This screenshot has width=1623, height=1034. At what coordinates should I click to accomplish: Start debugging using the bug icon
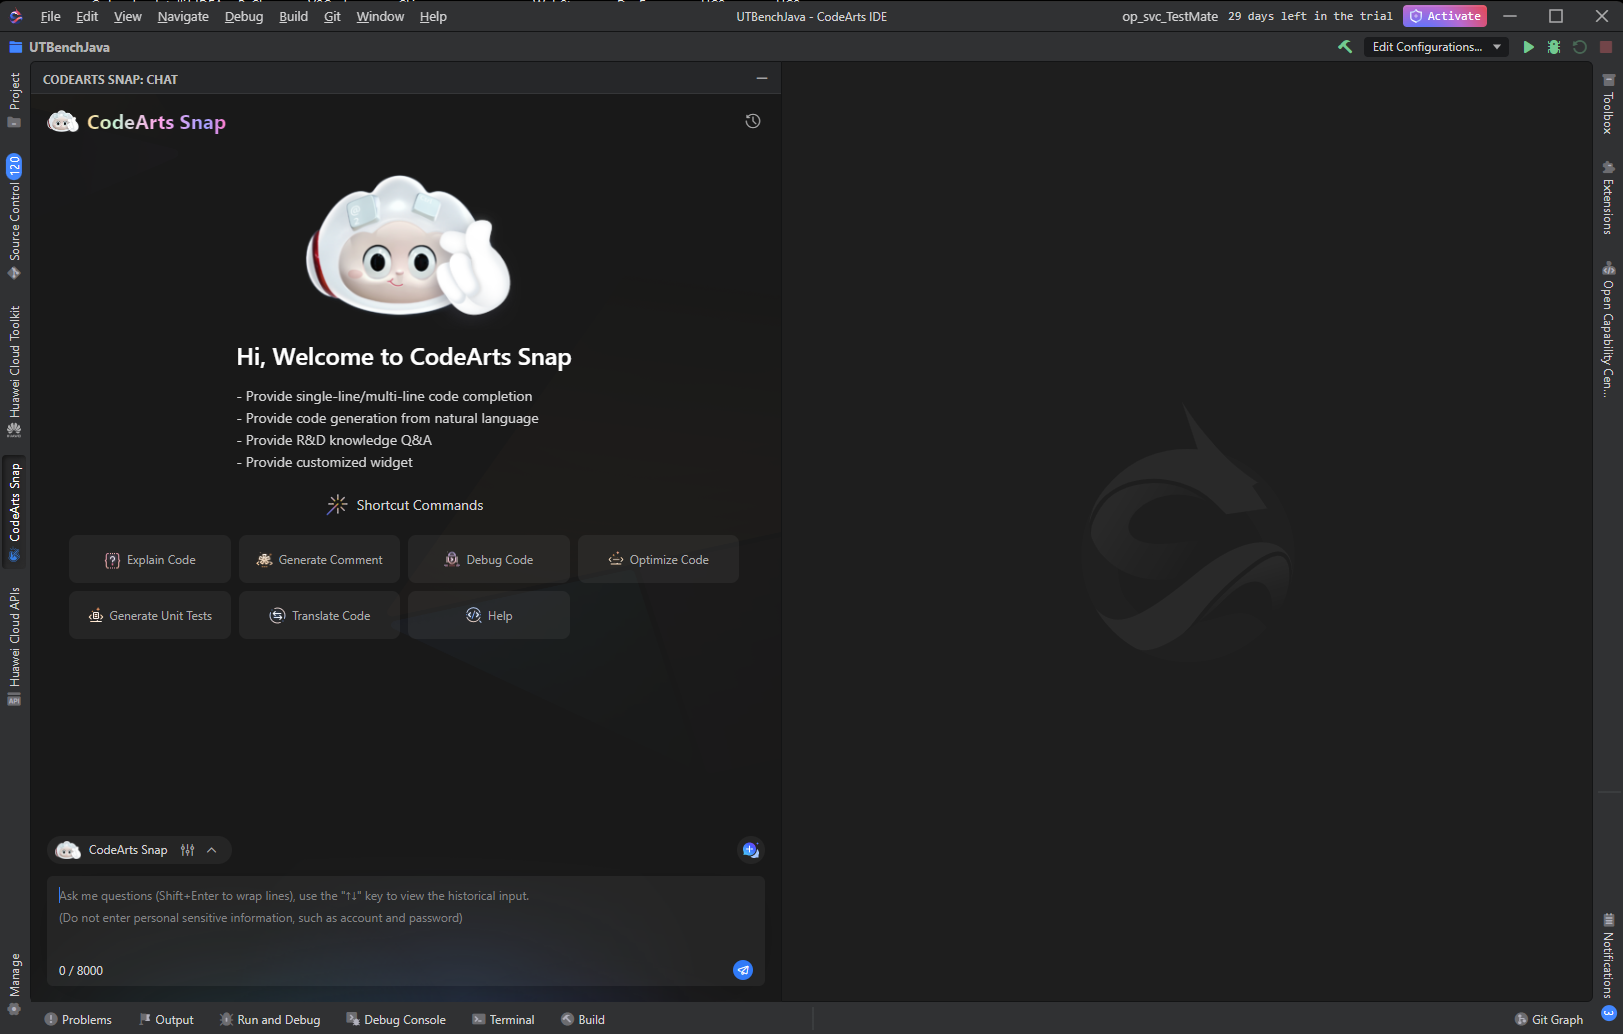[x=1553, y=46]
